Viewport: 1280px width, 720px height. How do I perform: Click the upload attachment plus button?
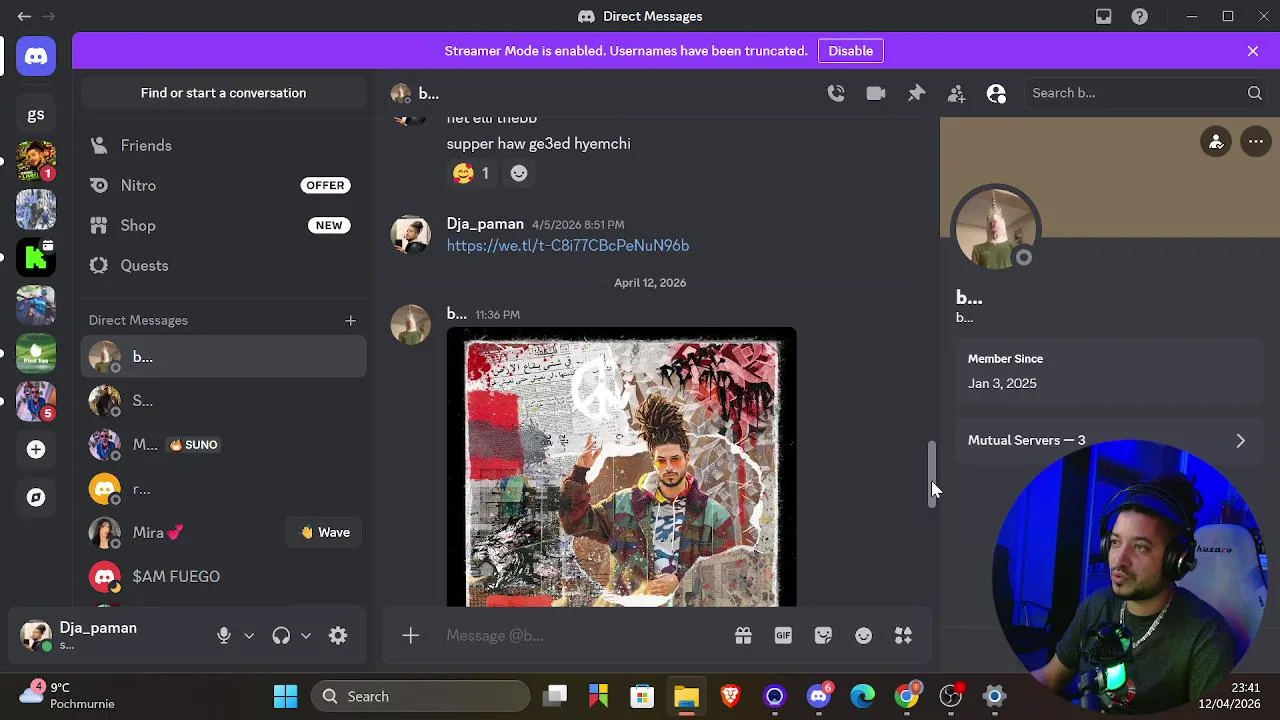click(x=410, y=635)
